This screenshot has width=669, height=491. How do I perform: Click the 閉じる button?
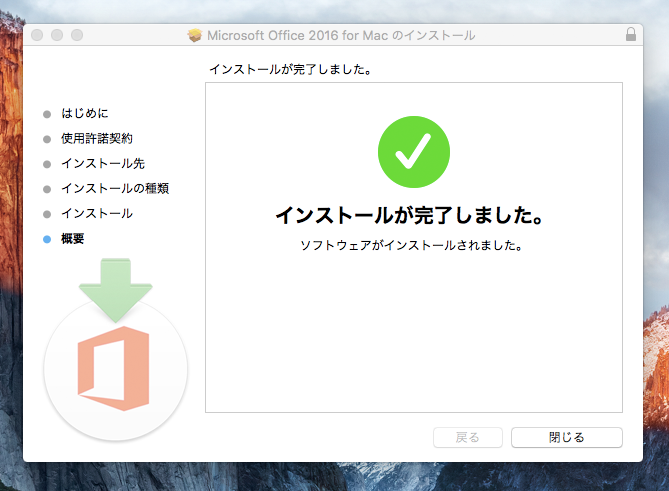point(567,437)
